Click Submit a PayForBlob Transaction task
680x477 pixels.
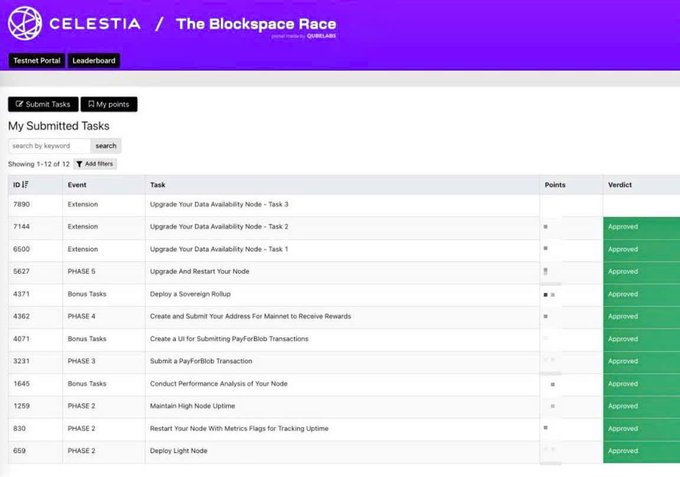[201, 361]
